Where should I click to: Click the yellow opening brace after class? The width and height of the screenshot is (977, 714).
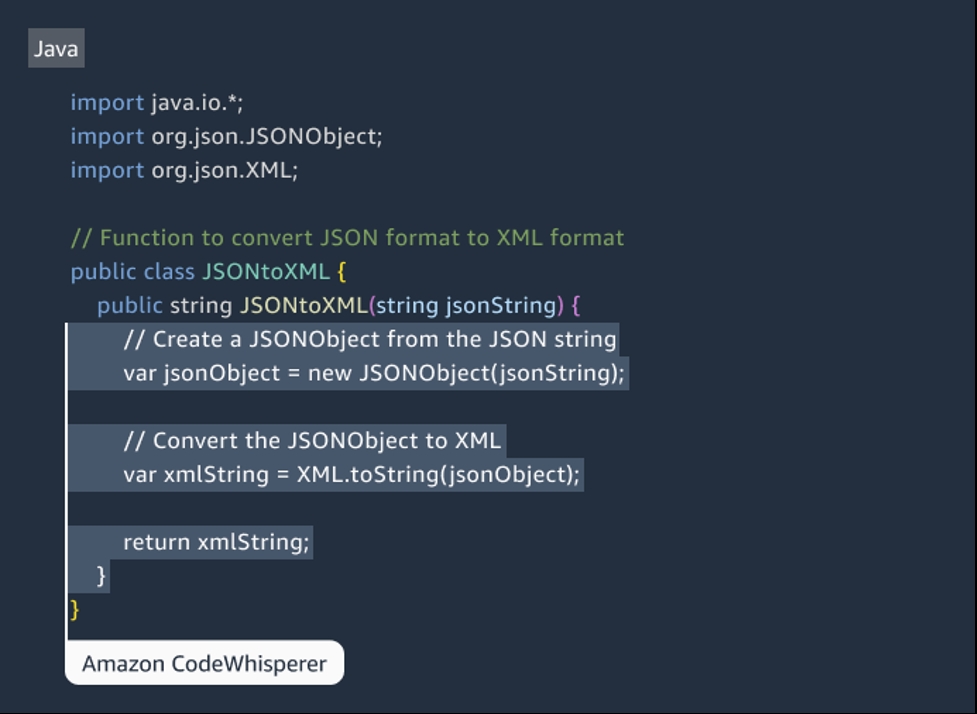[x=341, y=272]
